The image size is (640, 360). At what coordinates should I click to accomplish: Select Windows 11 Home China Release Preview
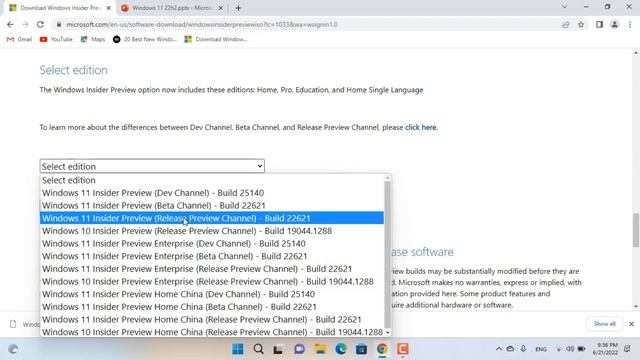pos(212,319)
